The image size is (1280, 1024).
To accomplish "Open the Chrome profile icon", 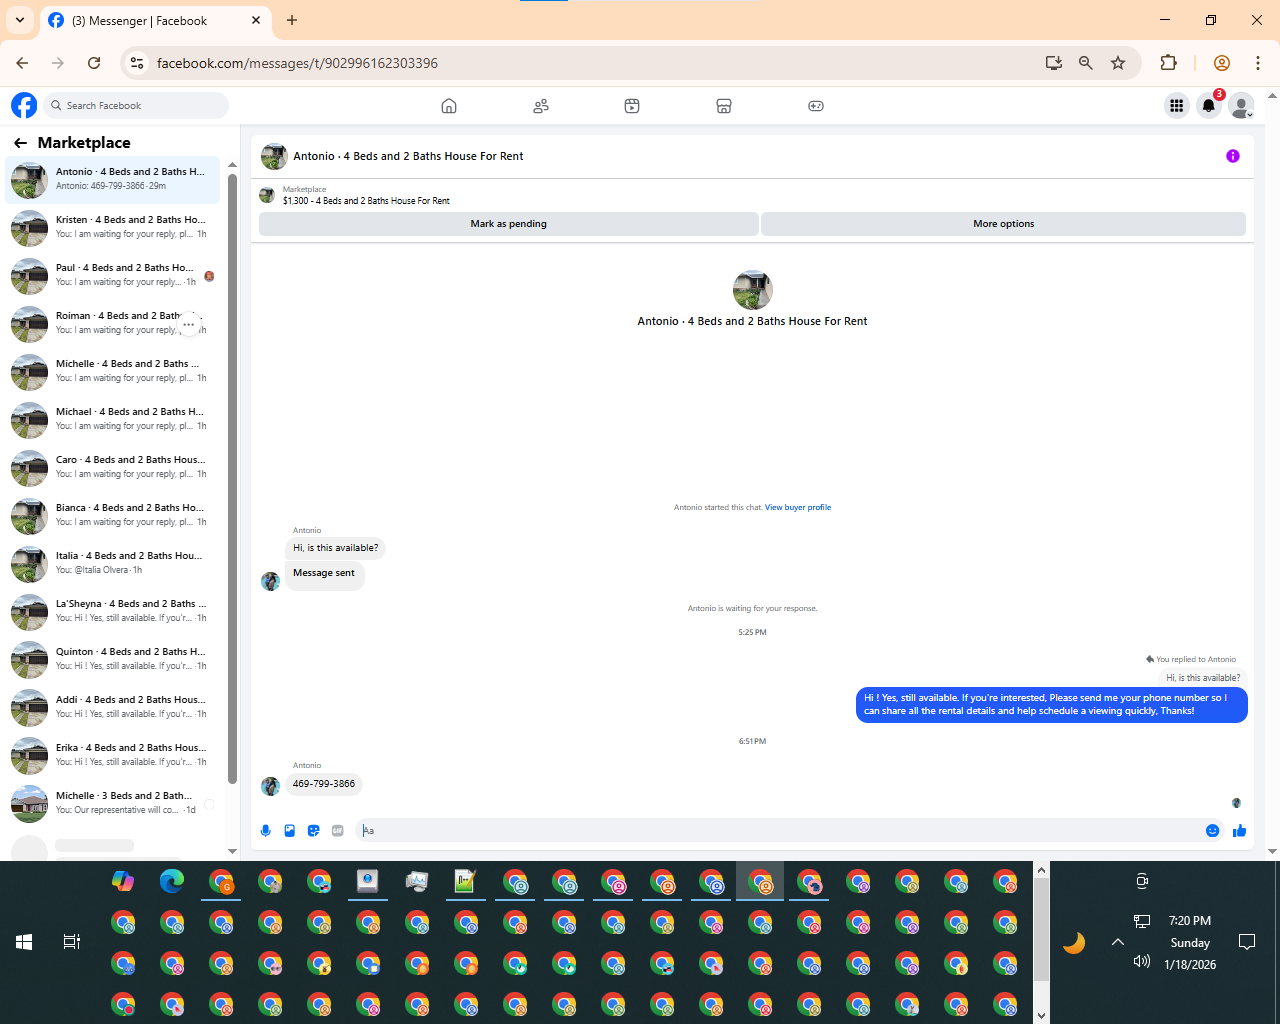I will click(x=1222, y=63).
